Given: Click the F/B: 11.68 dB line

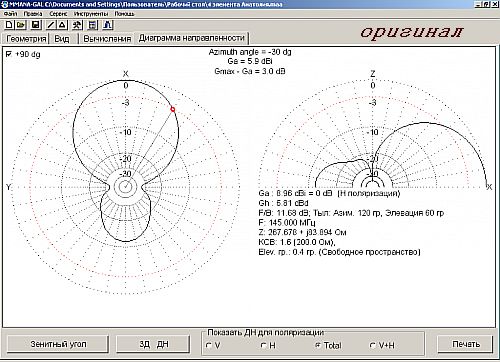Looking at the screenshot, I should coord(351,213).
